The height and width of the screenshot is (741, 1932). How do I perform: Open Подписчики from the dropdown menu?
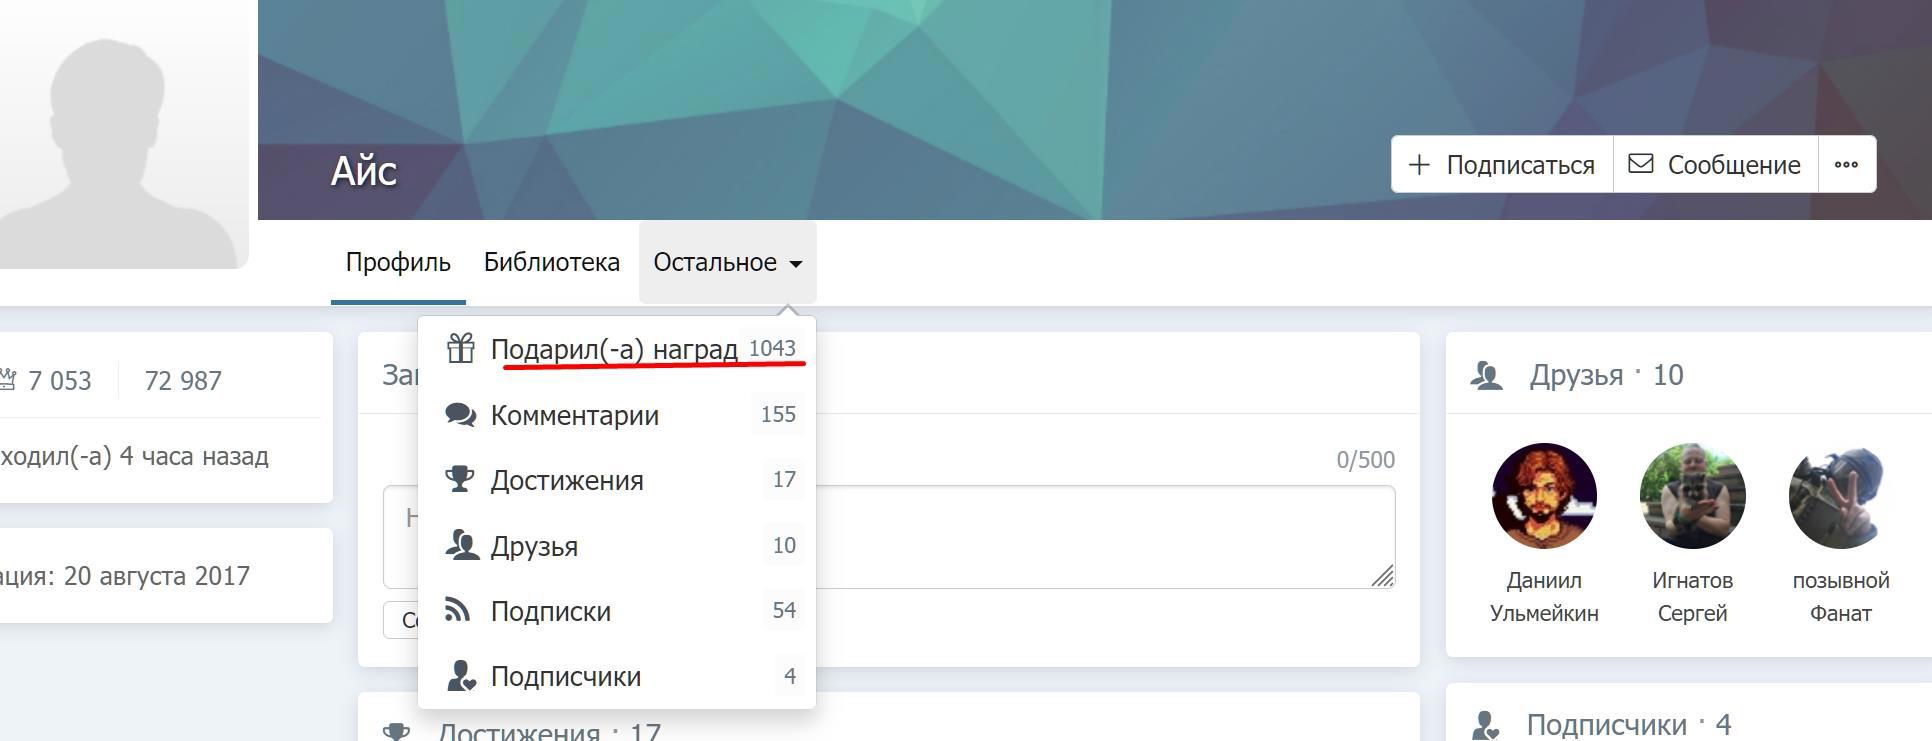click(x=617, y=676)
